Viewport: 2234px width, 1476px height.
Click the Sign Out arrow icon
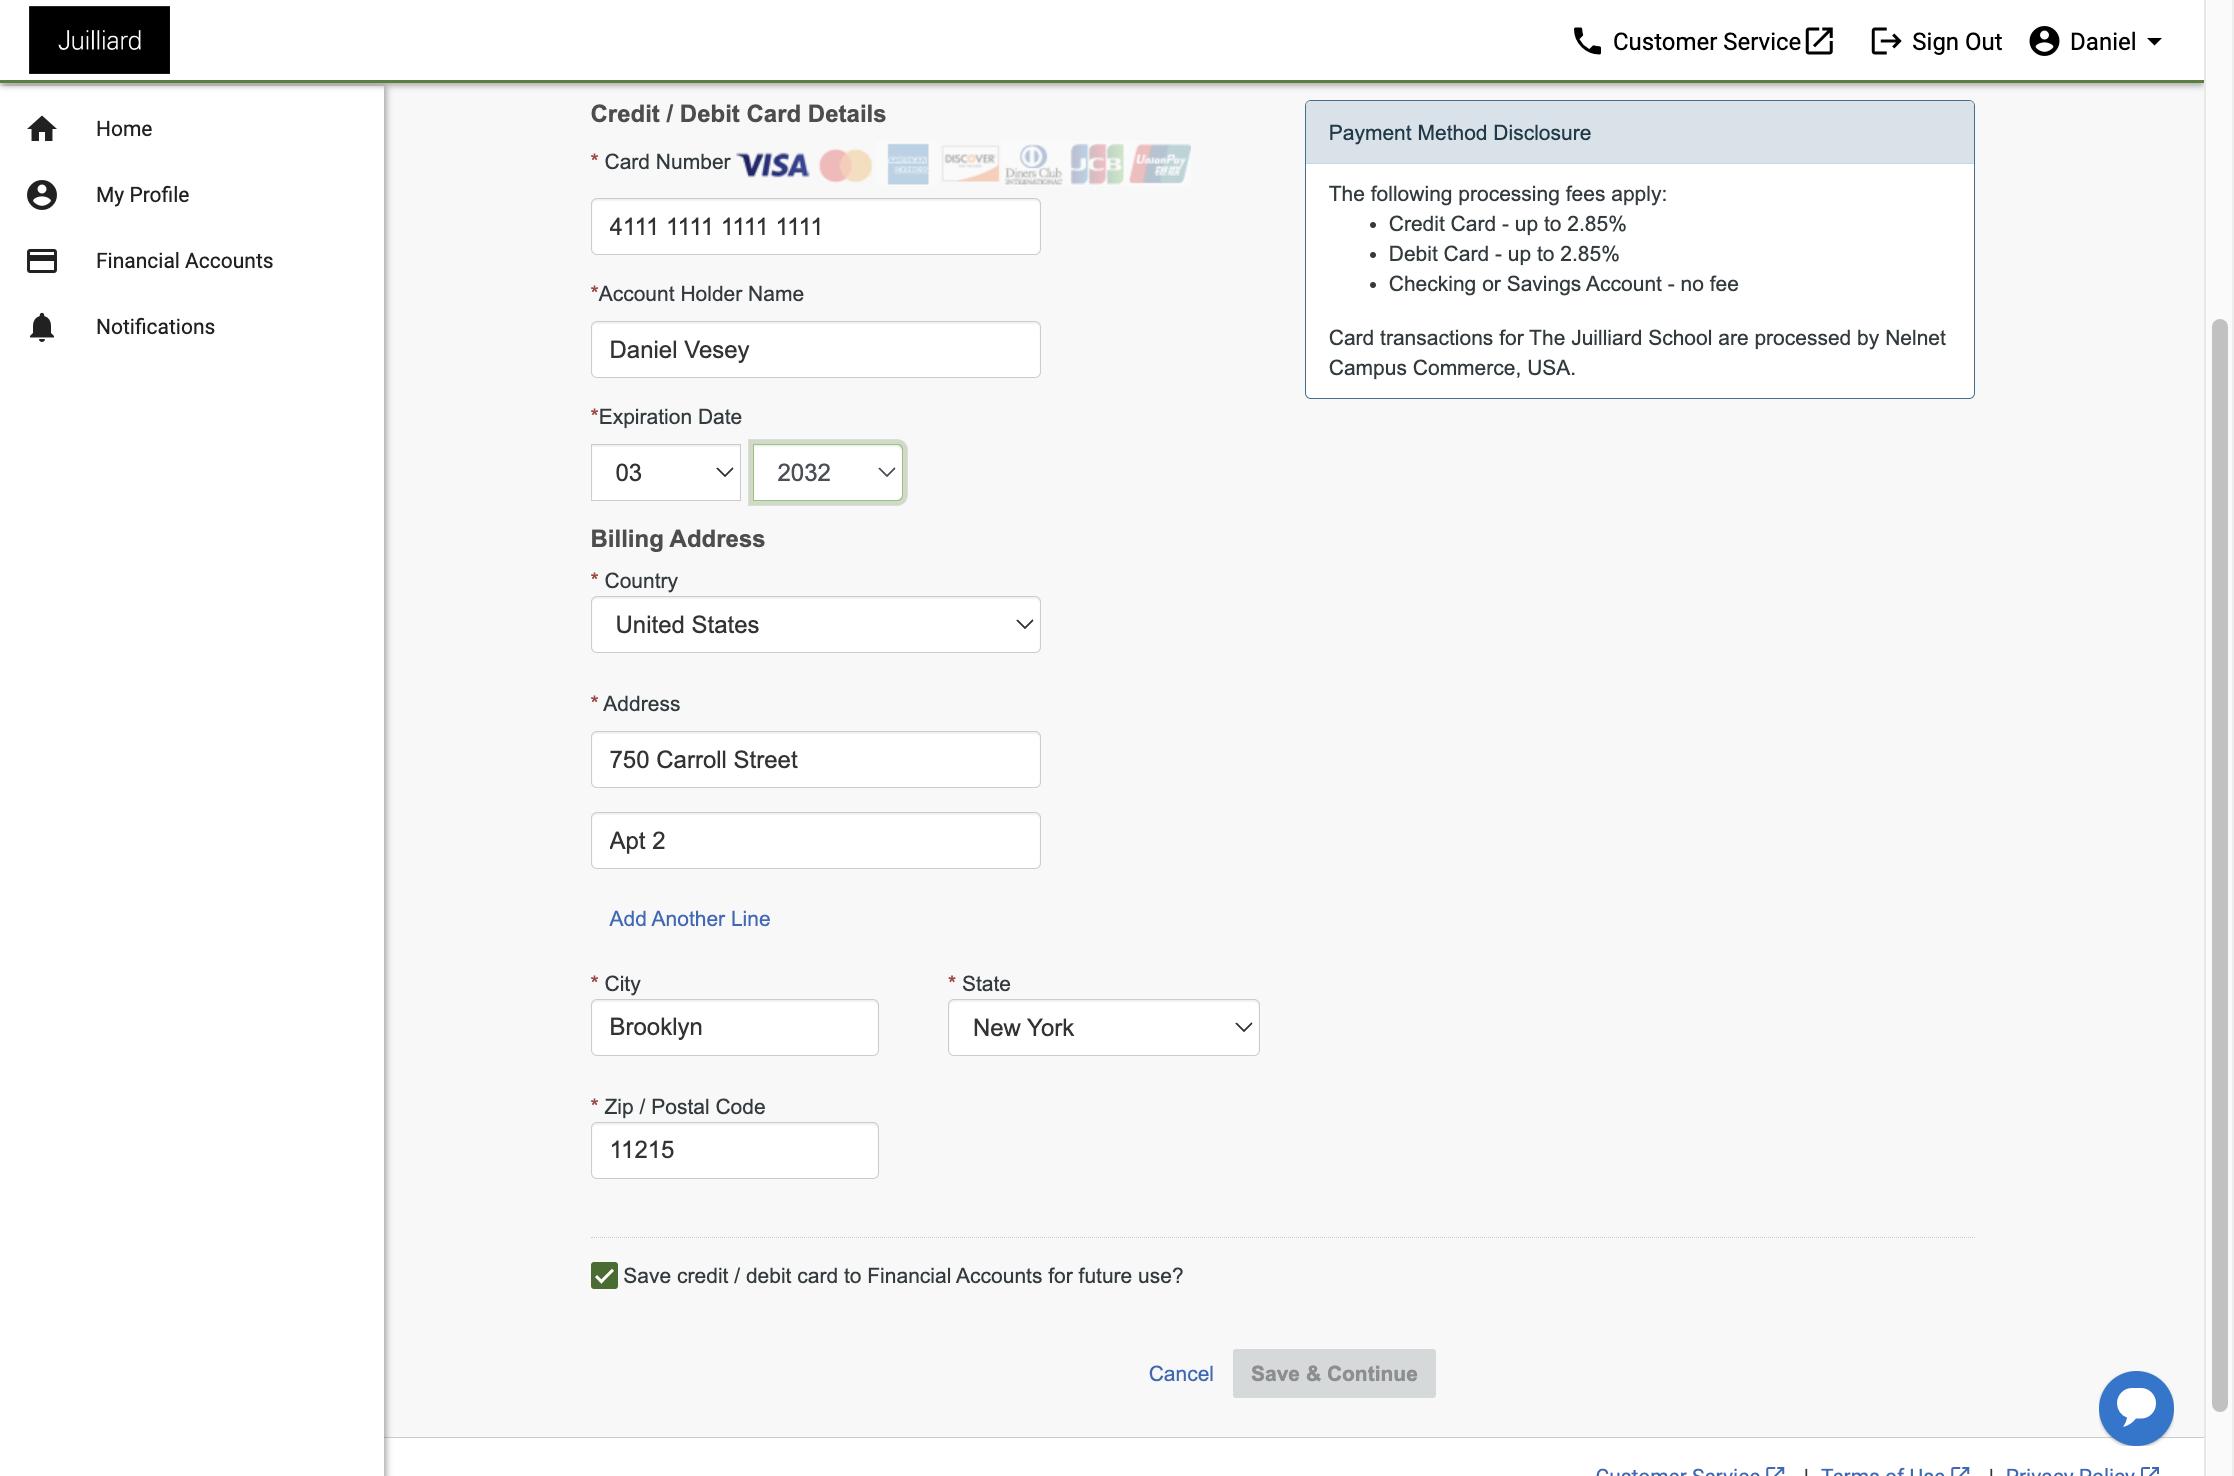point(1886,41)
